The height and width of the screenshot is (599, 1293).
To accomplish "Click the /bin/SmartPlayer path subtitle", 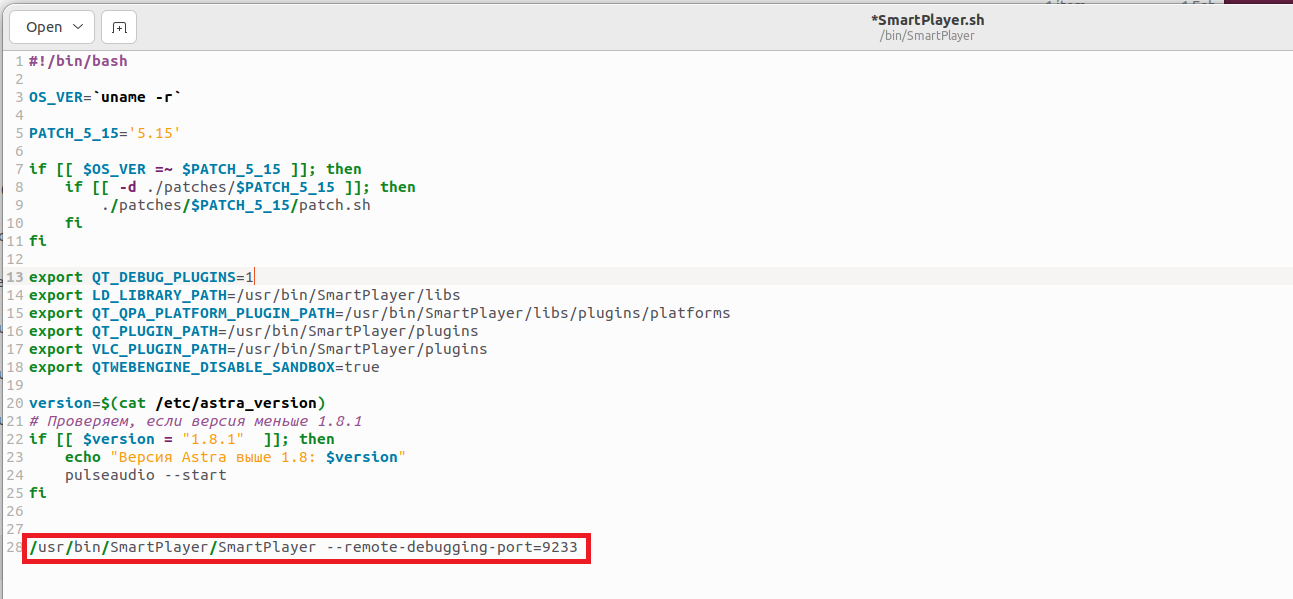I will [926, 36].
